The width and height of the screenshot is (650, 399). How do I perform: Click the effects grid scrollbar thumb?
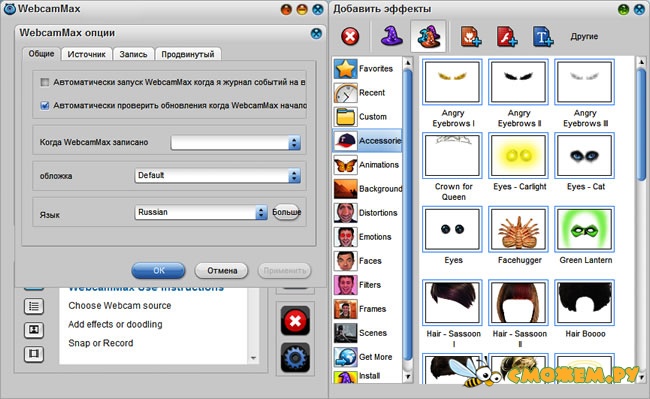tap(641, 124)
